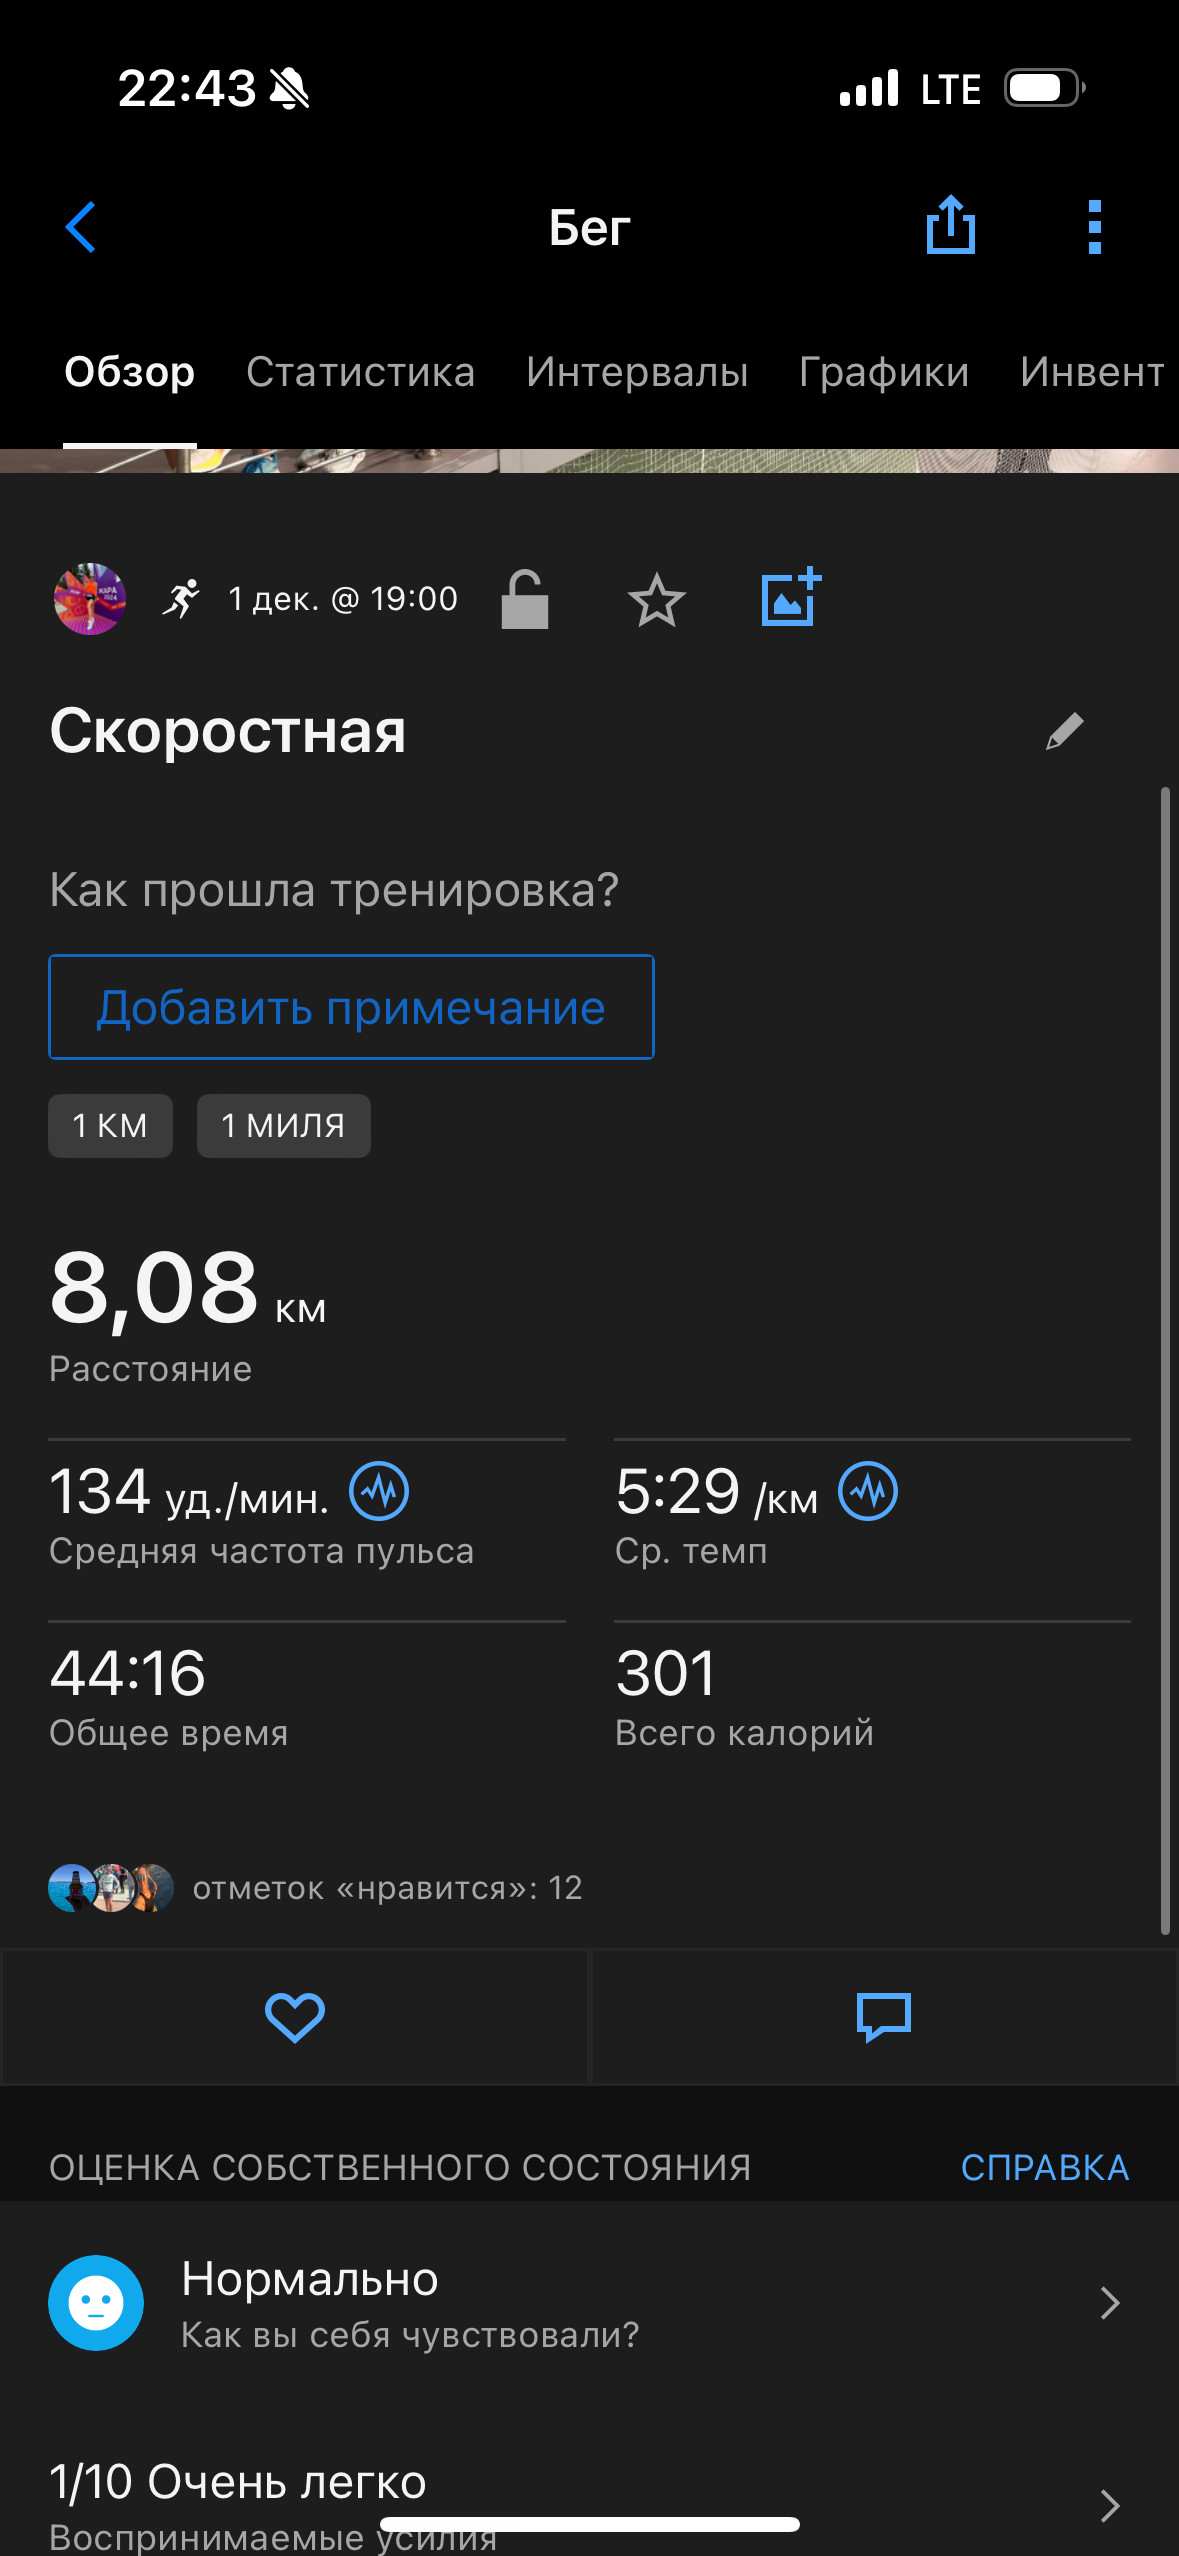Open the Интервалы tab
The image size is (1179, 2556).
638,372
